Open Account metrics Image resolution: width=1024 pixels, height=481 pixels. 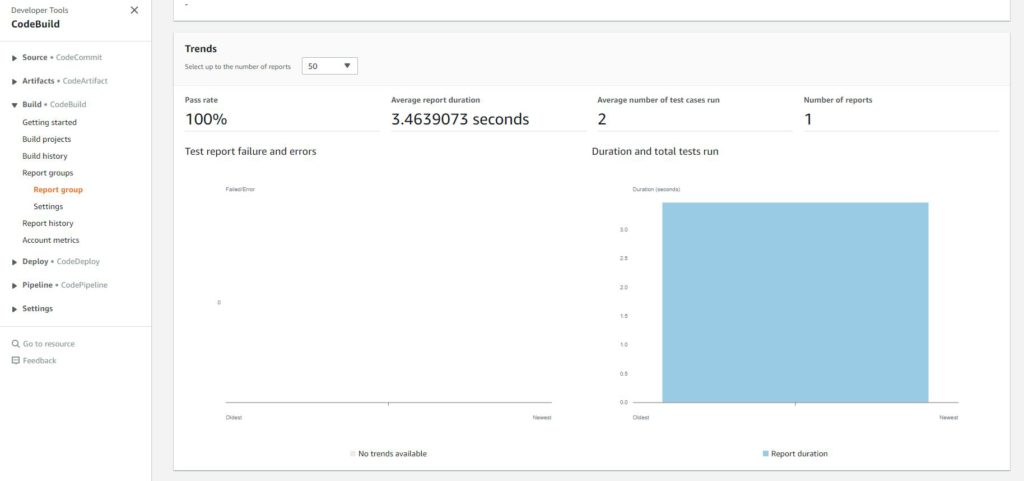51,240
